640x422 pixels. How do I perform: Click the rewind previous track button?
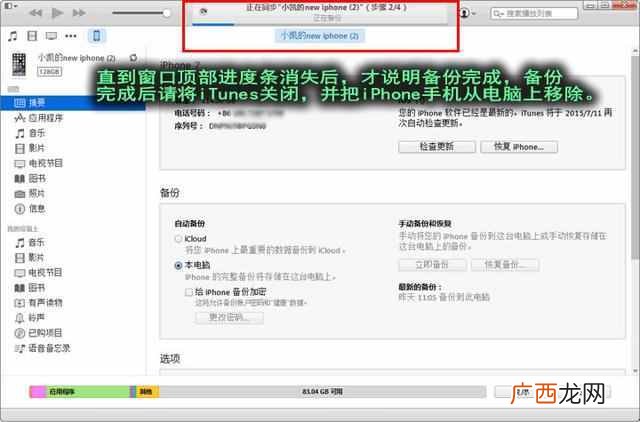(x=36, y=13)
